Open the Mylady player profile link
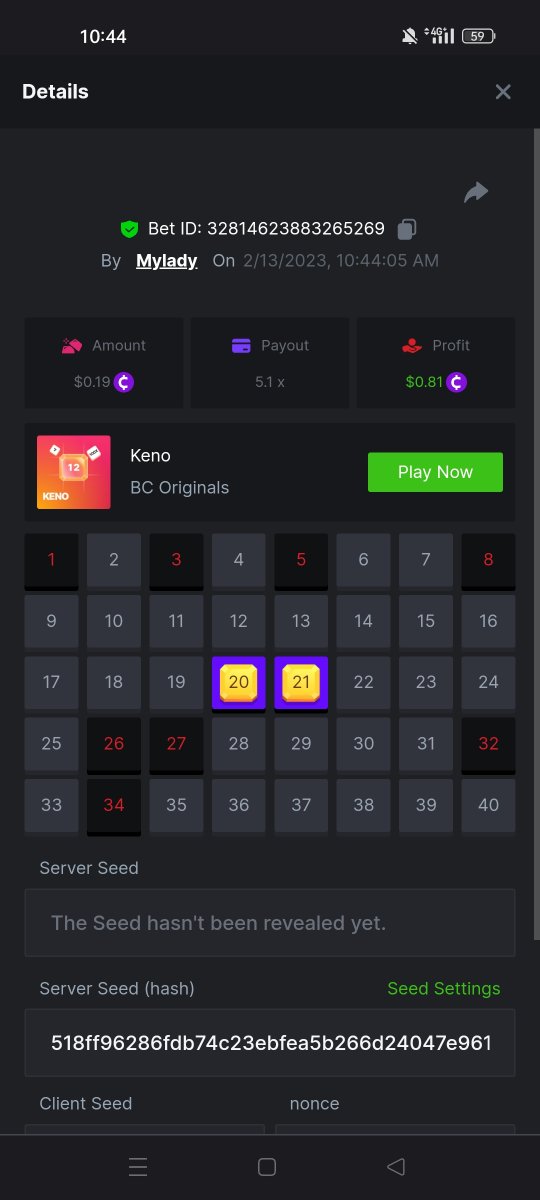The image size is (540, 1200). [x=166, y=261]
